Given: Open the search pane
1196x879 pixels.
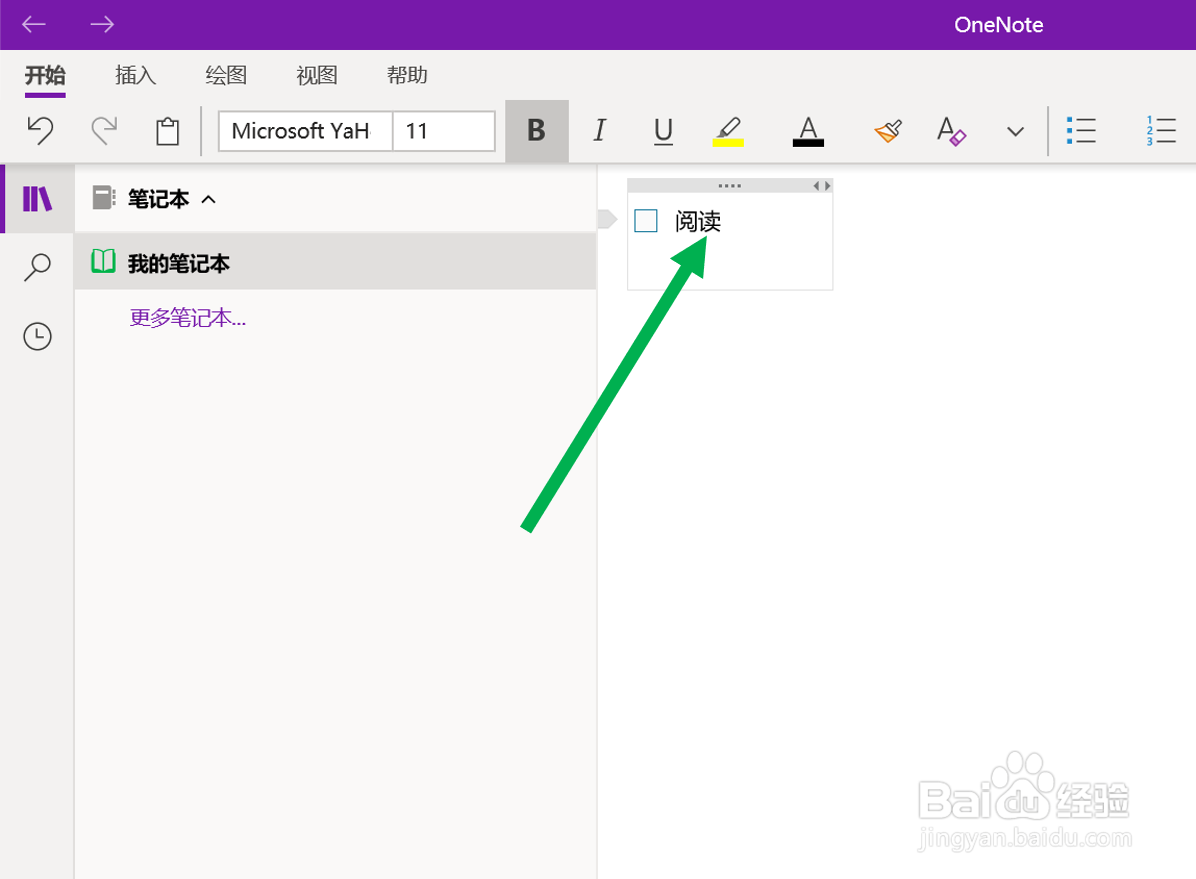Looking at the screenshot, I should coord(37,268).
